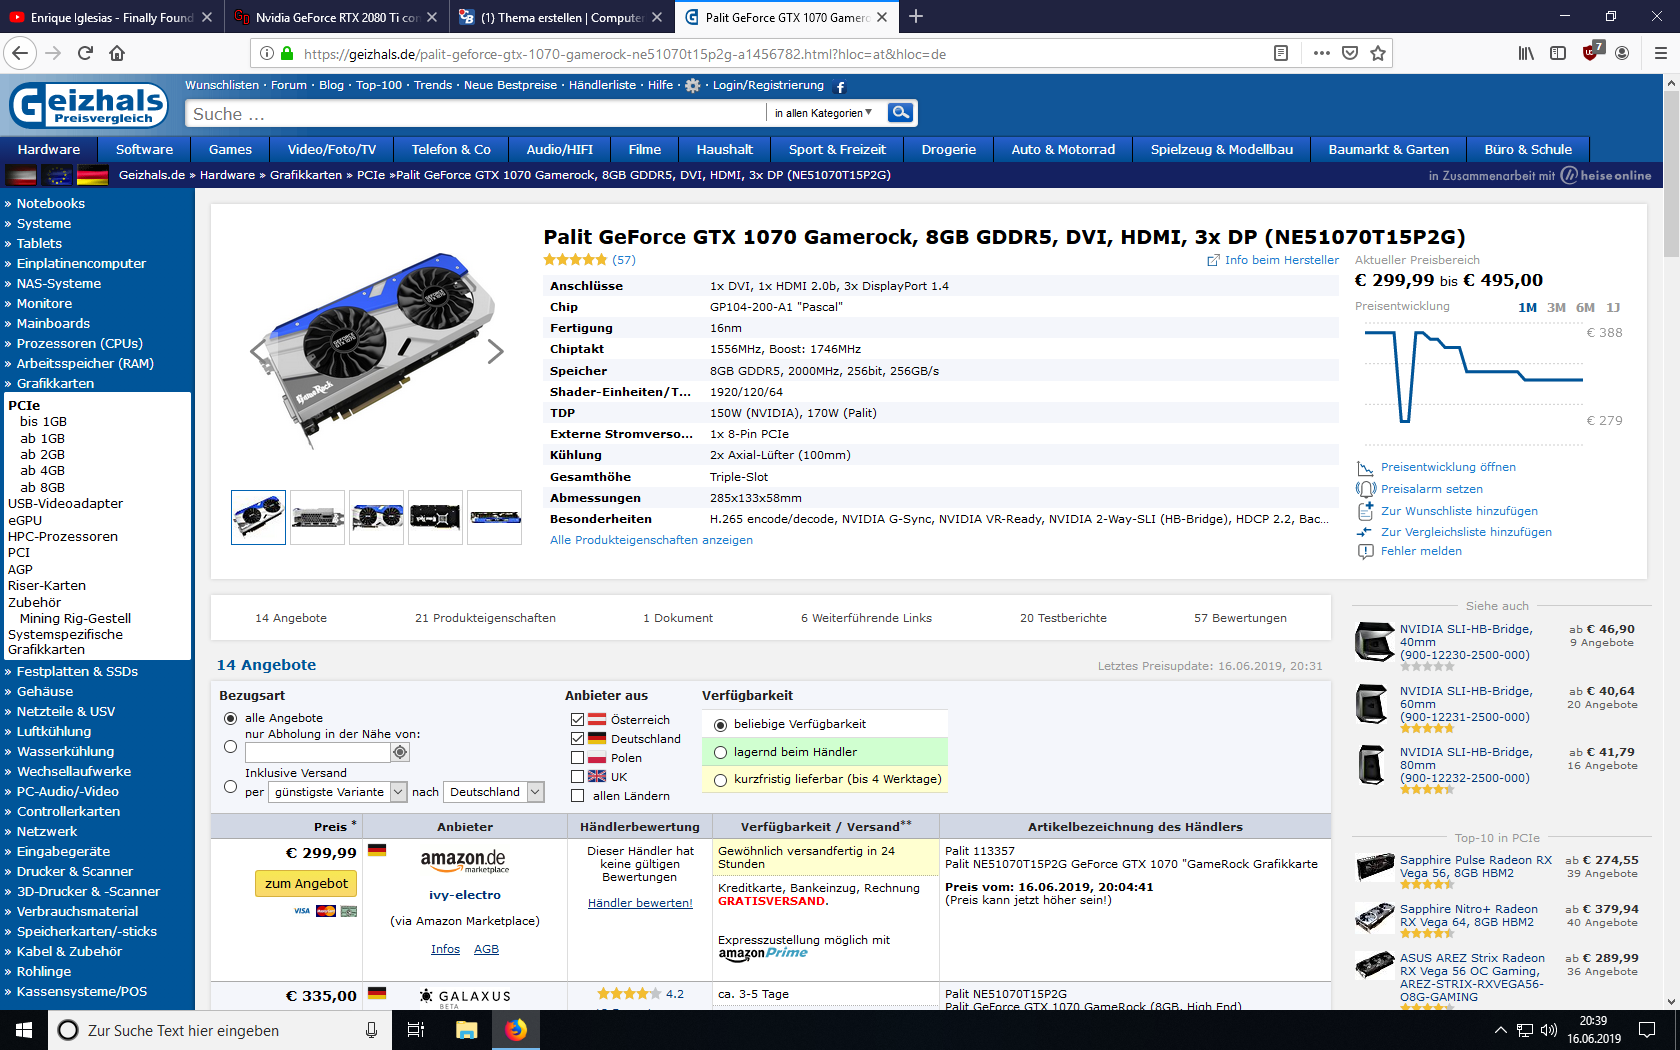Open 'günstigste Variante' shipping dropdown
This screenshot has height=1050, width=1680.
pyautogui.click(x=338, y=792)
